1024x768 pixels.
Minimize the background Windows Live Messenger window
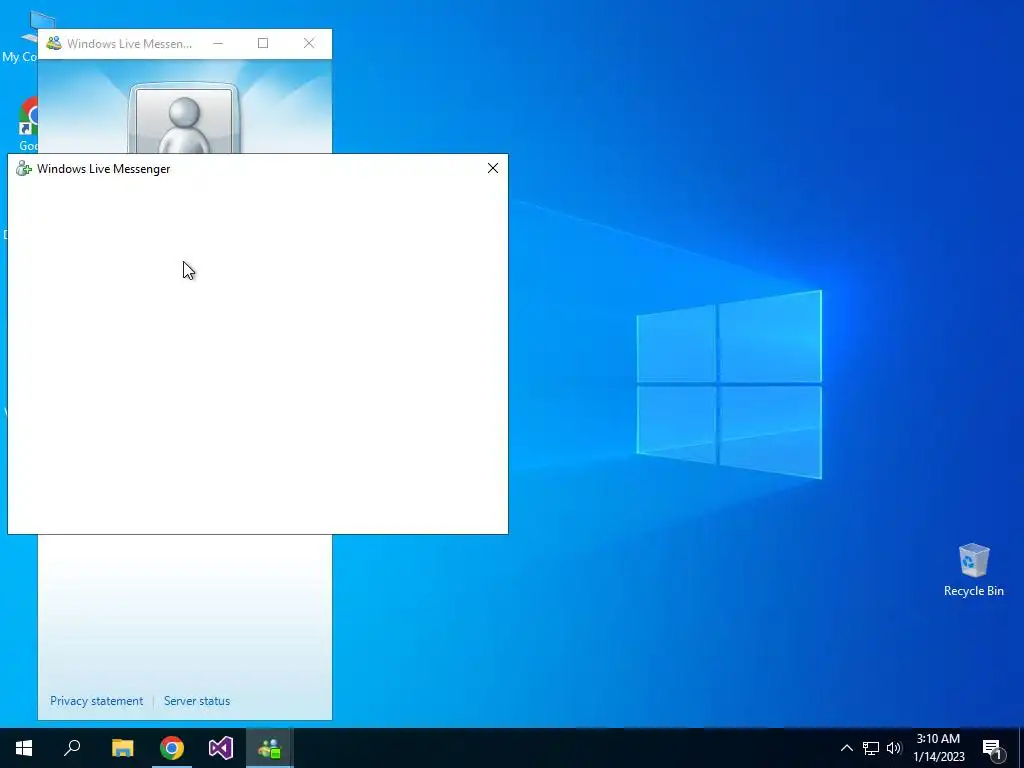(x=218, y=43)
